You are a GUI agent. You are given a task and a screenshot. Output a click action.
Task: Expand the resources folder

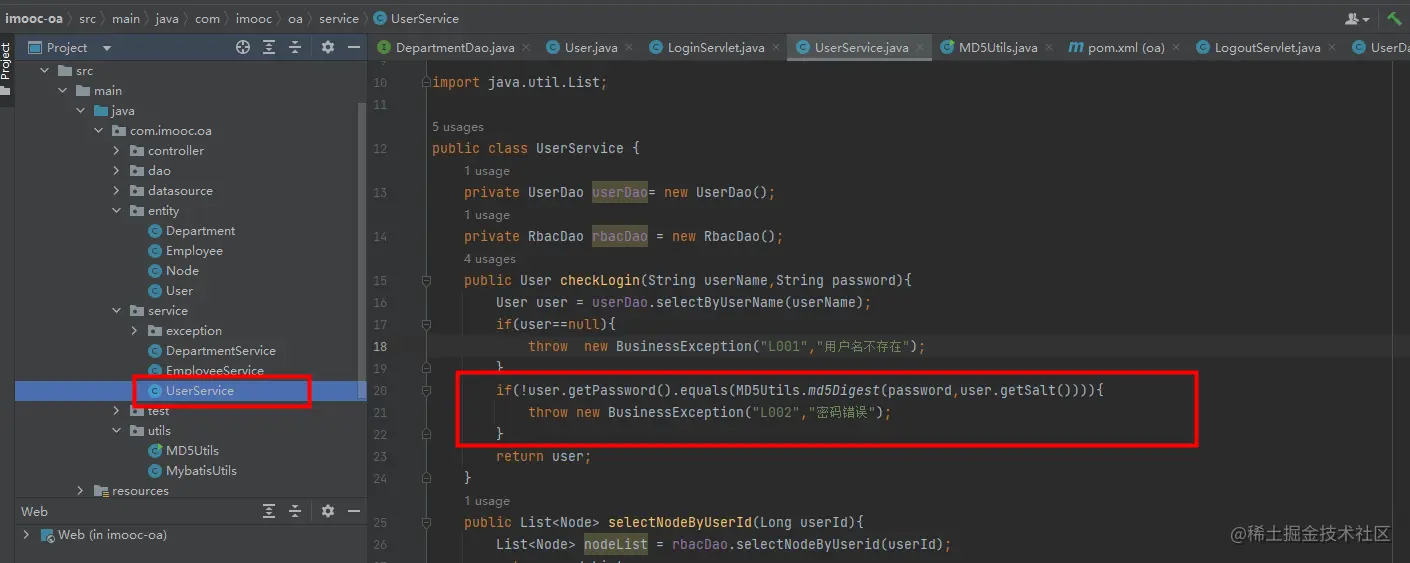81,491
